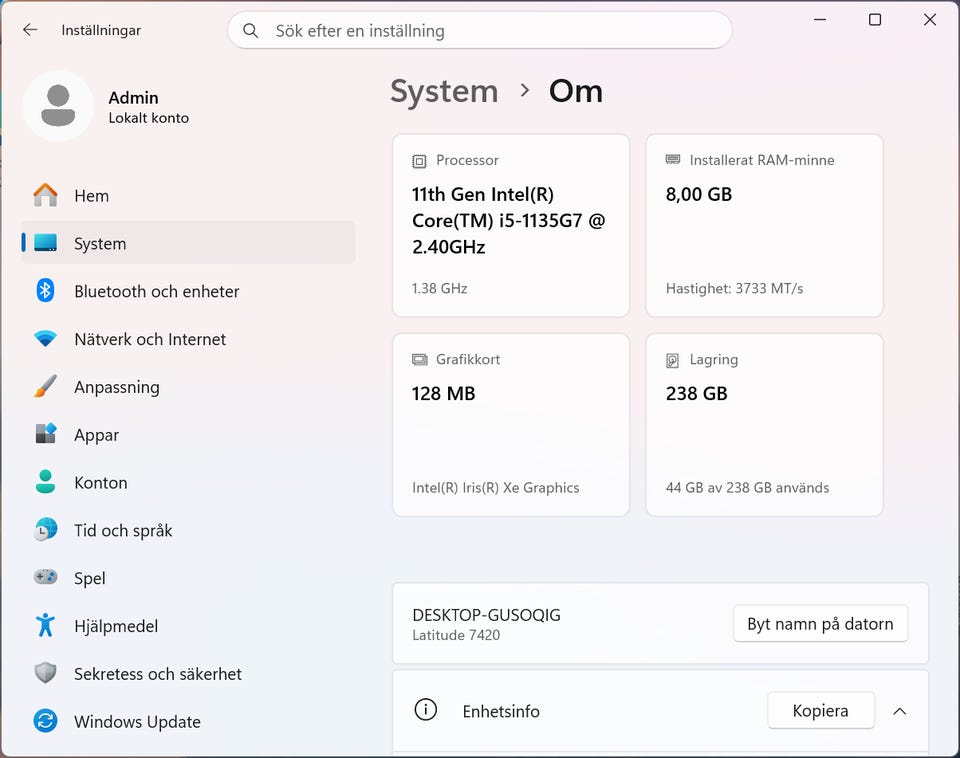Screen dimensions: 960x758
Task: Click the 238 GB storage value
Action: point(697,393)
